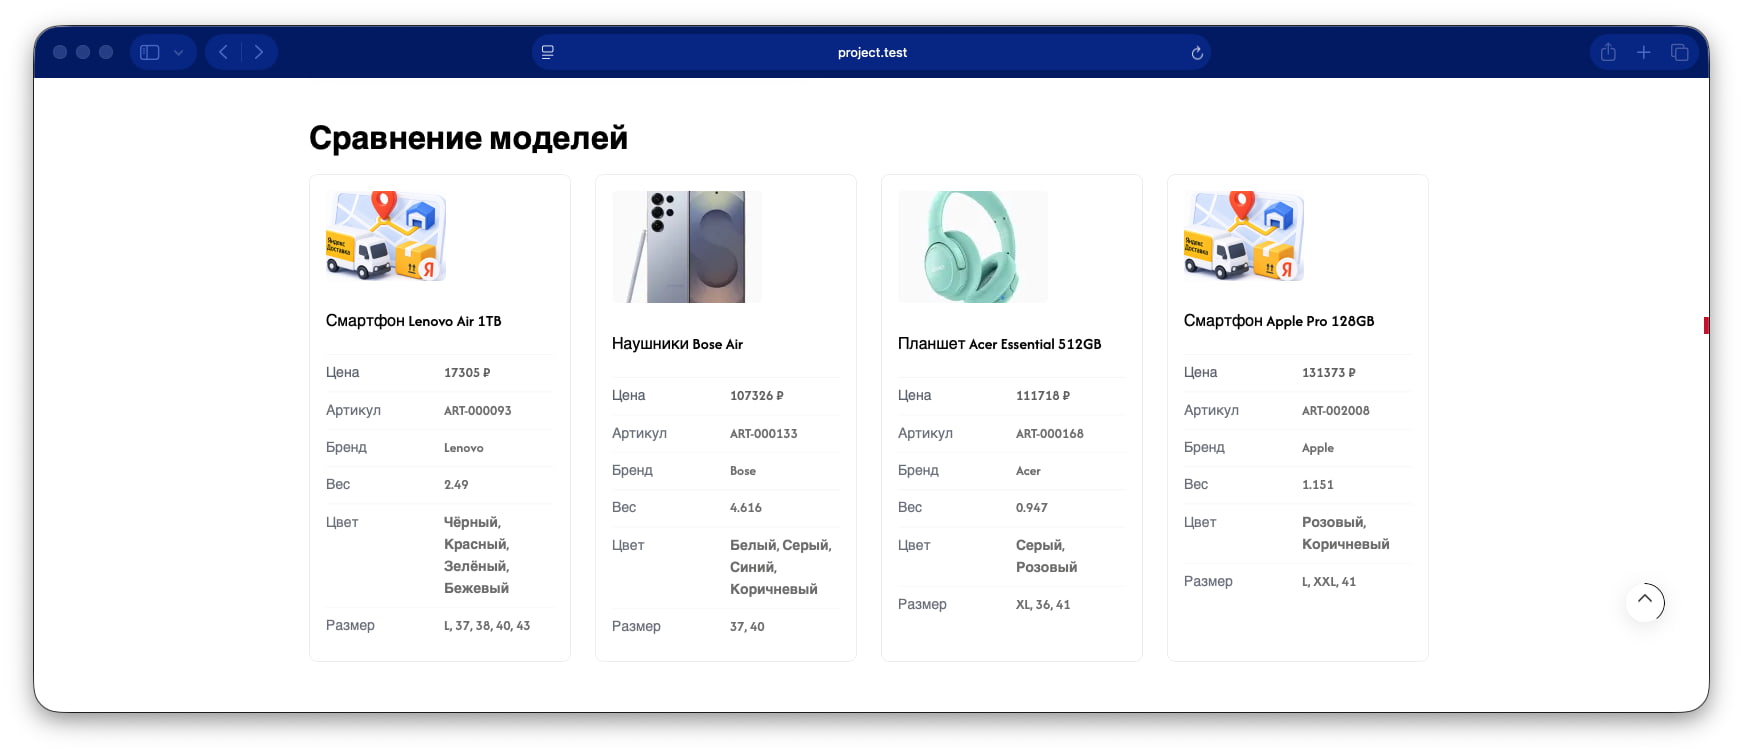Click size value 37, 40

coord(747,626)
